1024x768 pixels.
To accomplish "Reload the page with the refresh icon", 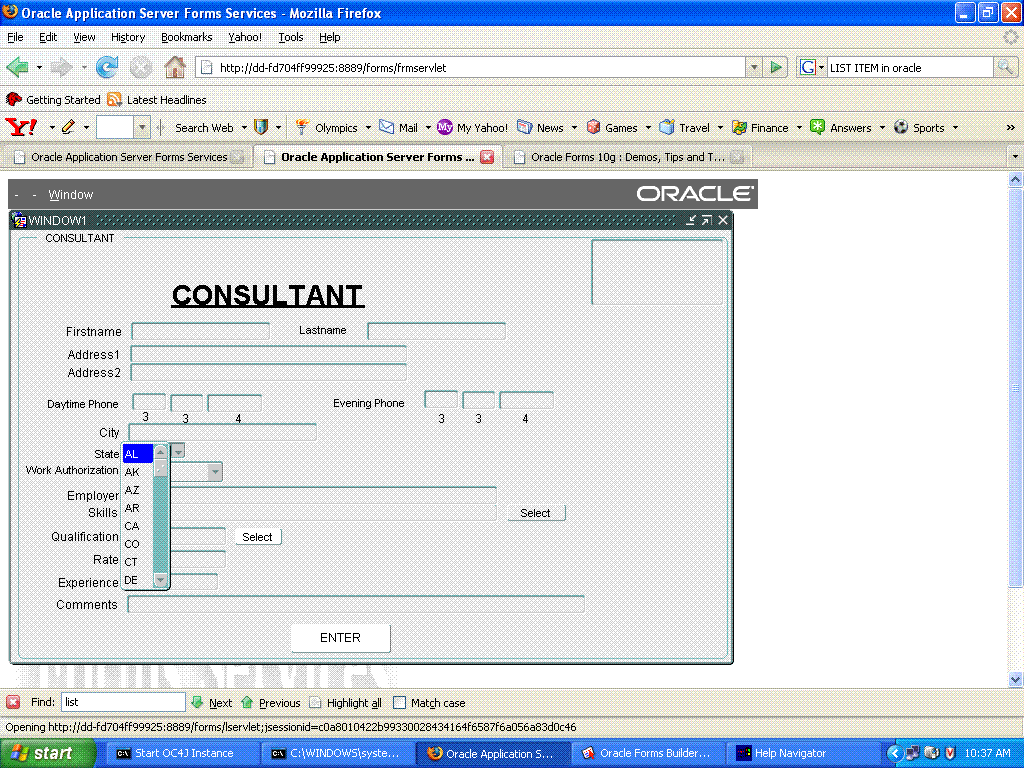I will coord(107,67).
